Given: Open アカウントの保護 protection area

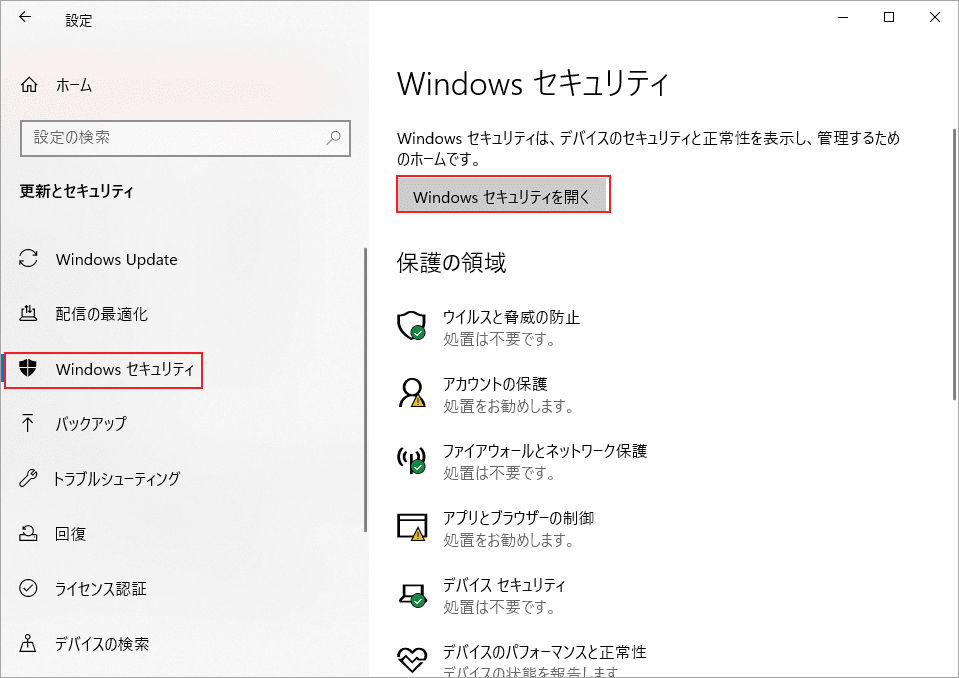Looking at the screenshot, I should pos(495,384).
